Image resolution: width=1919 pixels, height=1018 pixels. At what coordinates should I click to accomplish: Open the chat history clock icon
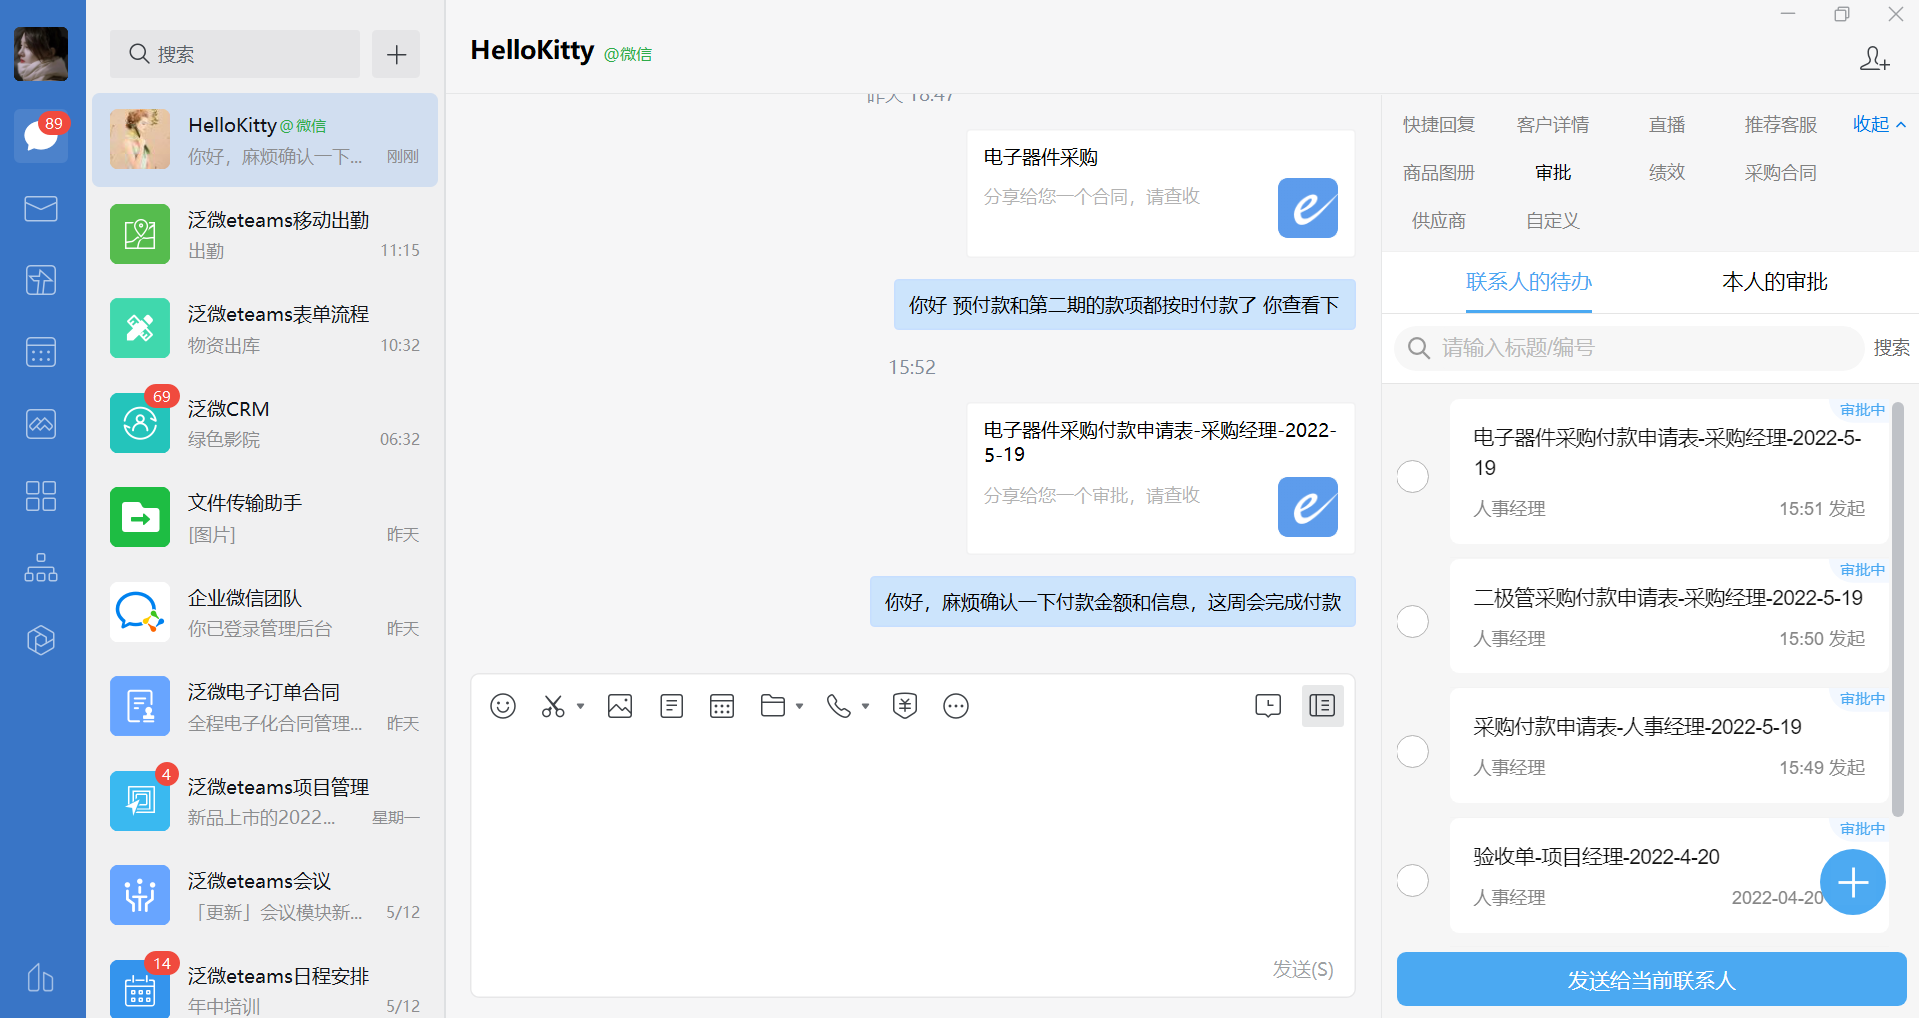1268,706
